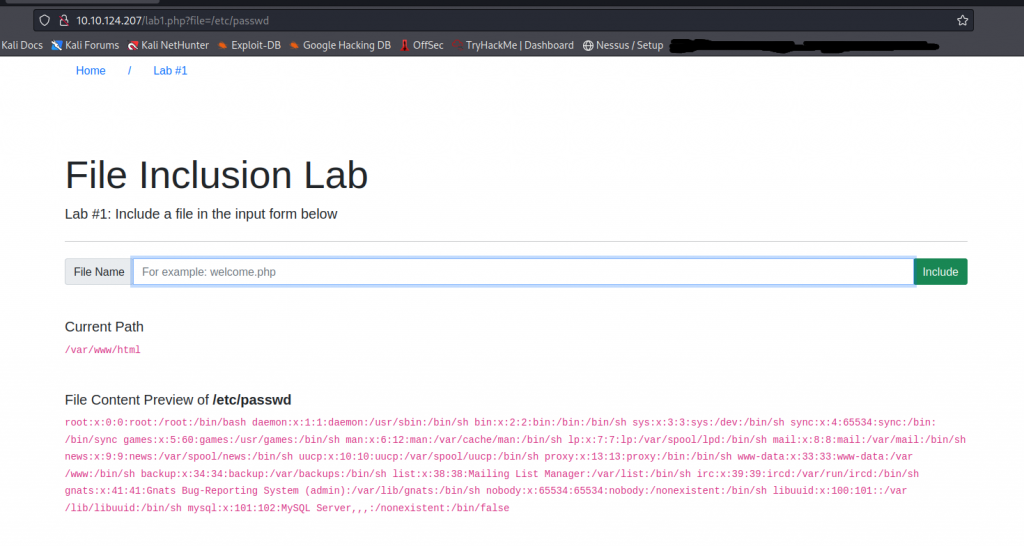Open the Google Hacking DB bookmark
Image resolution: width=1024 pixels, height=546 pixels.
(340, 45)
